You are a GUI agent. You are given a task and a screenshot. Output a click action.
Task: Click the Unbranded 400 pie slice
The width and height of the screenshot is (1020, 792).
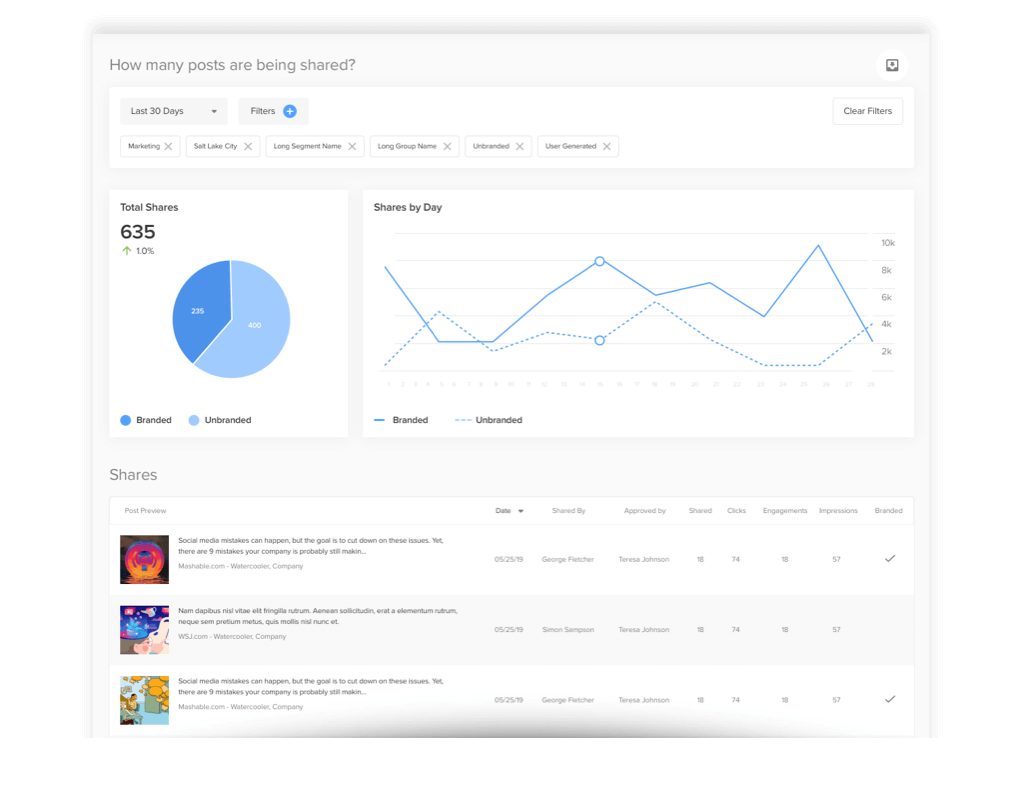[x=254, y=325]
